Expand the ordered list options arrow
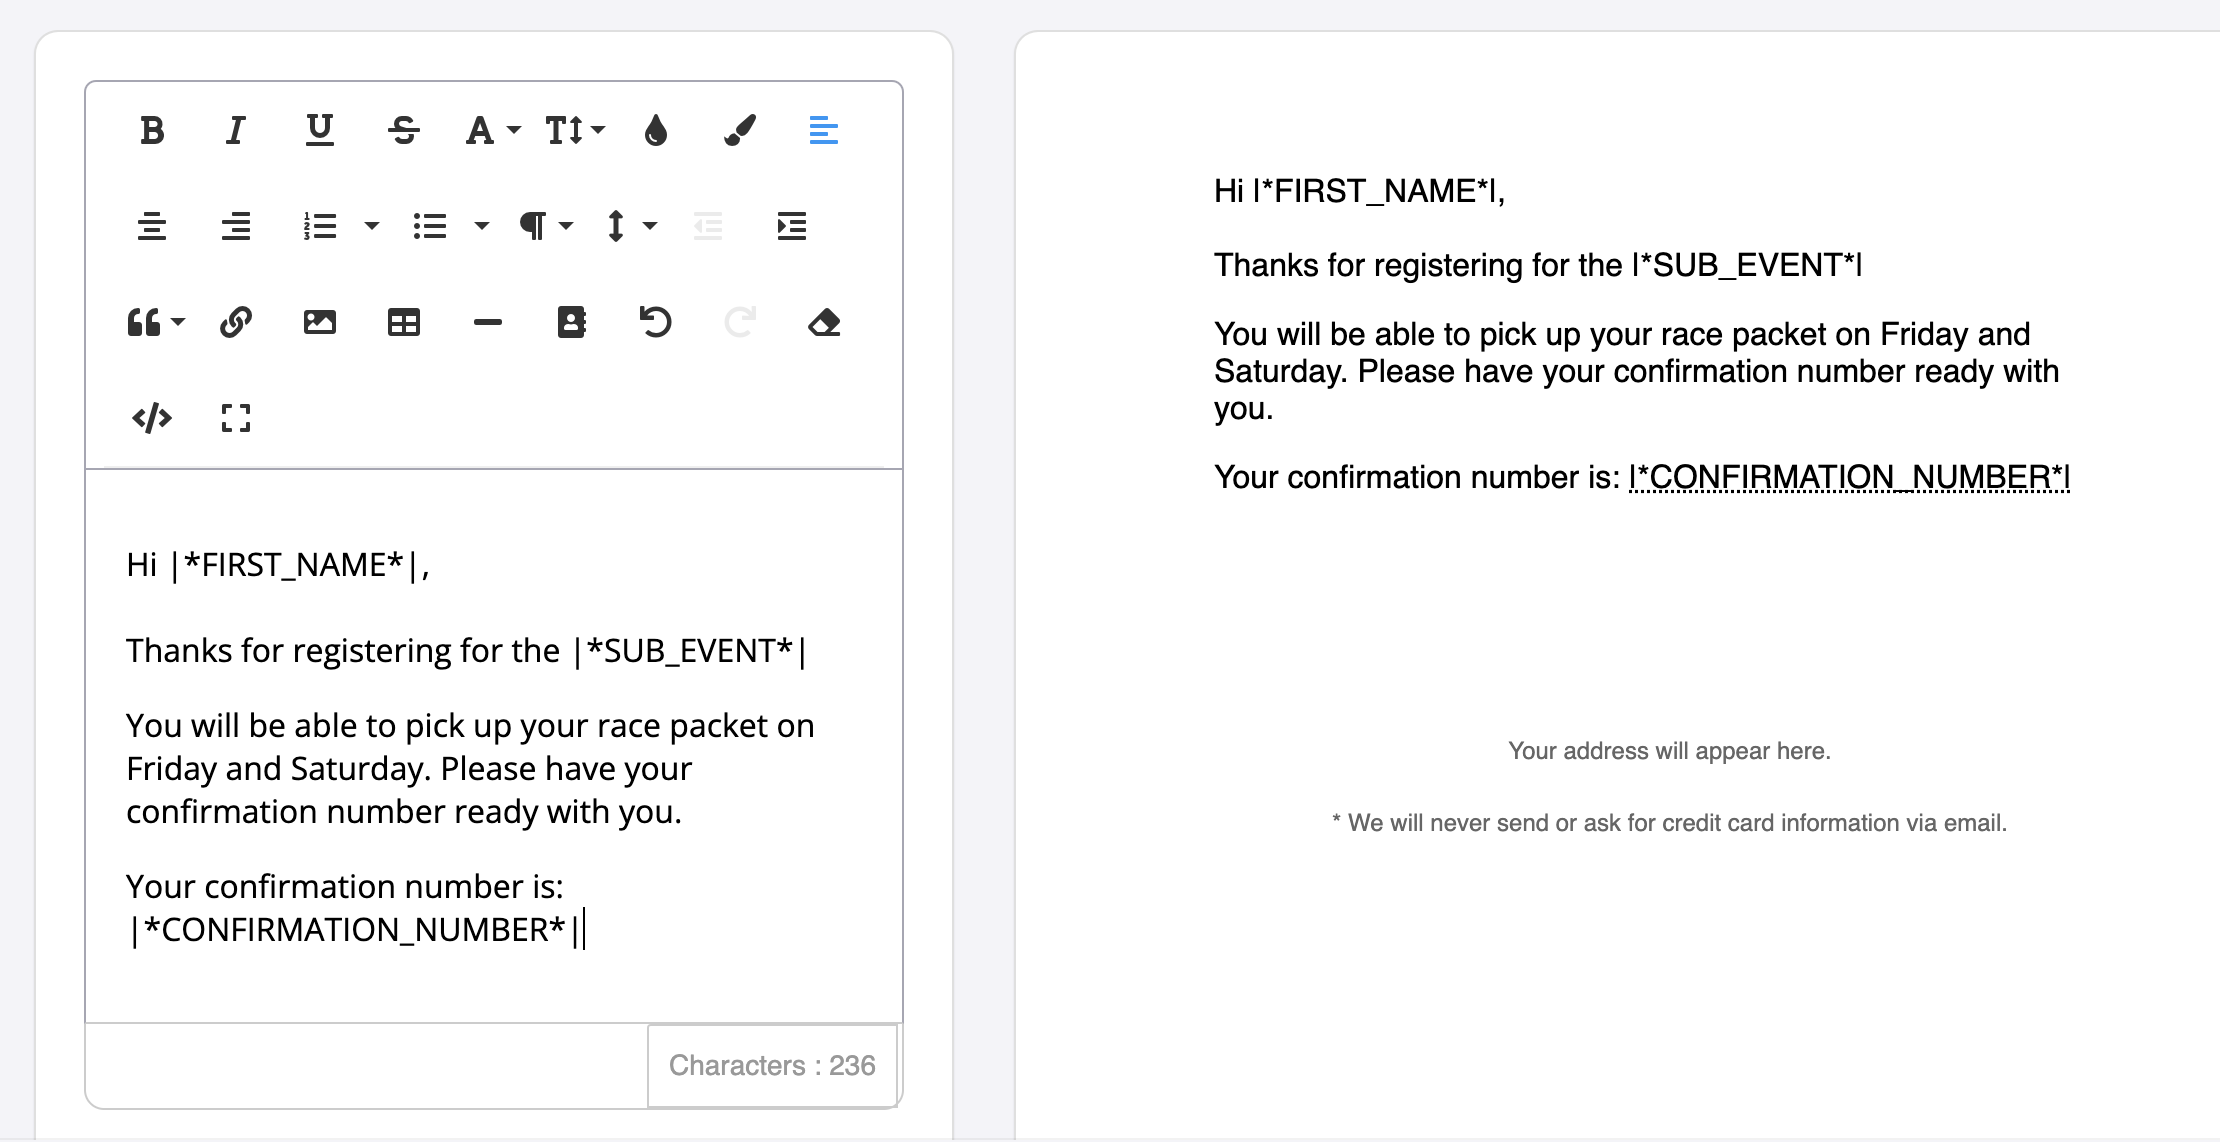This screenshot has width=2220, height=1142. [x=372, y=226]
